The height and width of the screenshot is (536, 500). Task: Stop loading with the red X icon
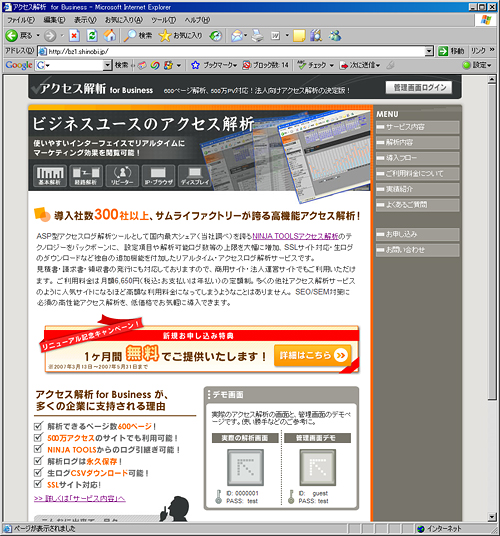coord(74,36)
